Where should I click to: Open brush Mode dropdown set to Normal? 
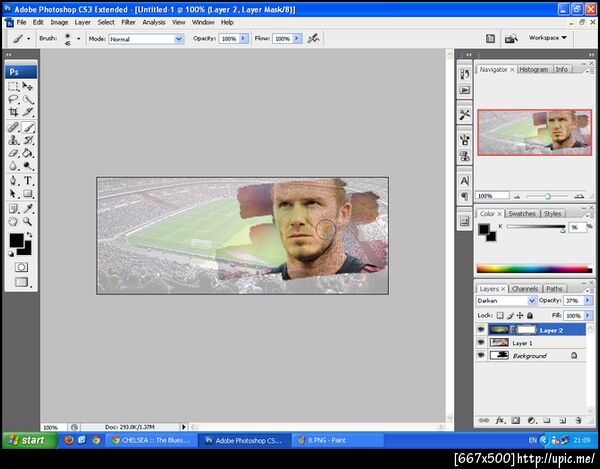click(x=146, y=39)
